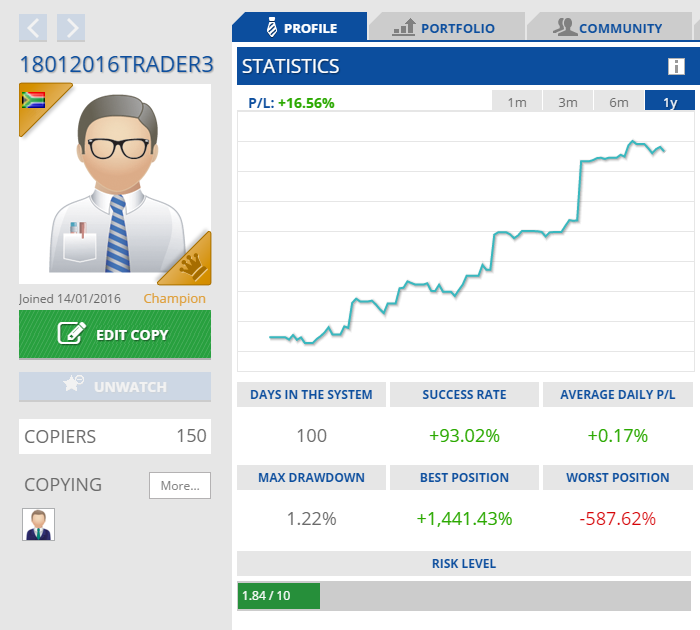The image size is (700, 630).
Task: Click the previous trader left arrow
Action: pyautogui.click(x=32, y=27)
